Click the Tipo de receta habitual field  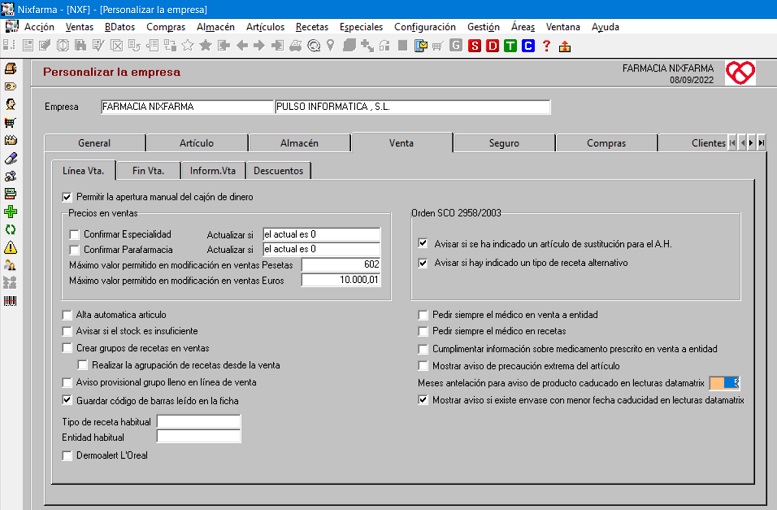[x=199, y=422]
